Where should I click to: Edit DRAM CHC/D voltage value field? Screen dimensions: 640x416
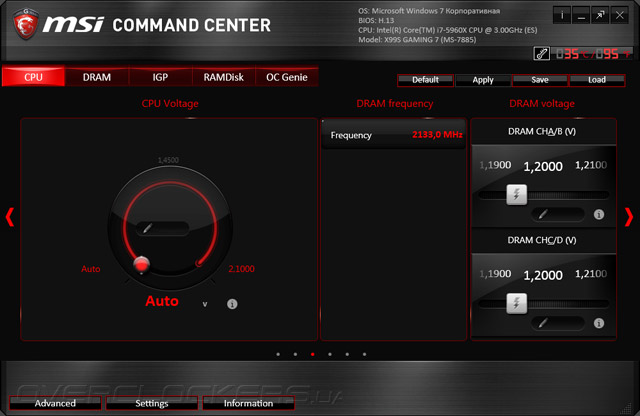[558, 323]
